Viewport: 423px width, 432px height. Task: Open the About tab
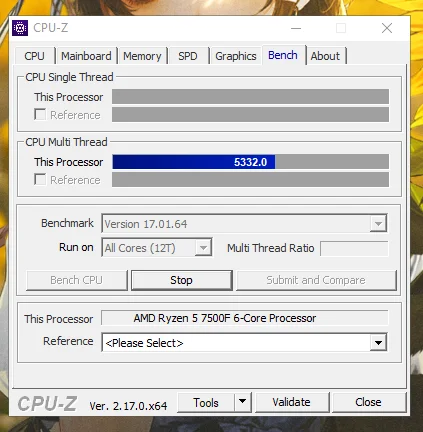pos(326,56)
